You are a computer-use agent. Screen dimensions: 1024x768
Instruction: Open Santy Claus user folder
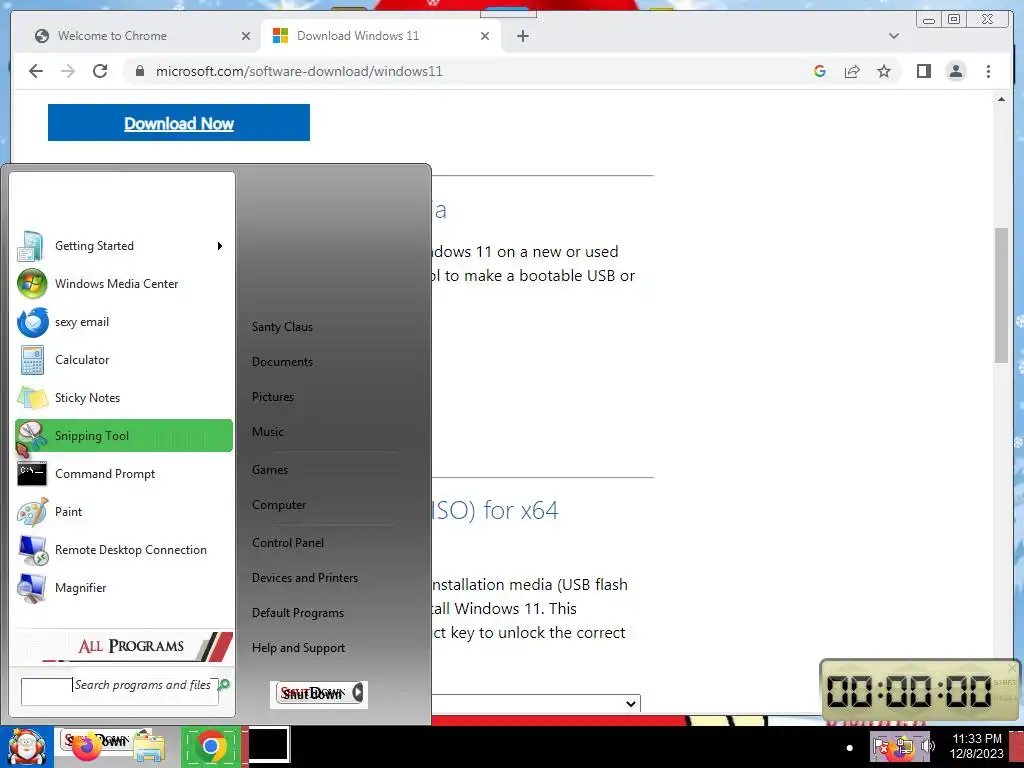[x=282, y=327]
